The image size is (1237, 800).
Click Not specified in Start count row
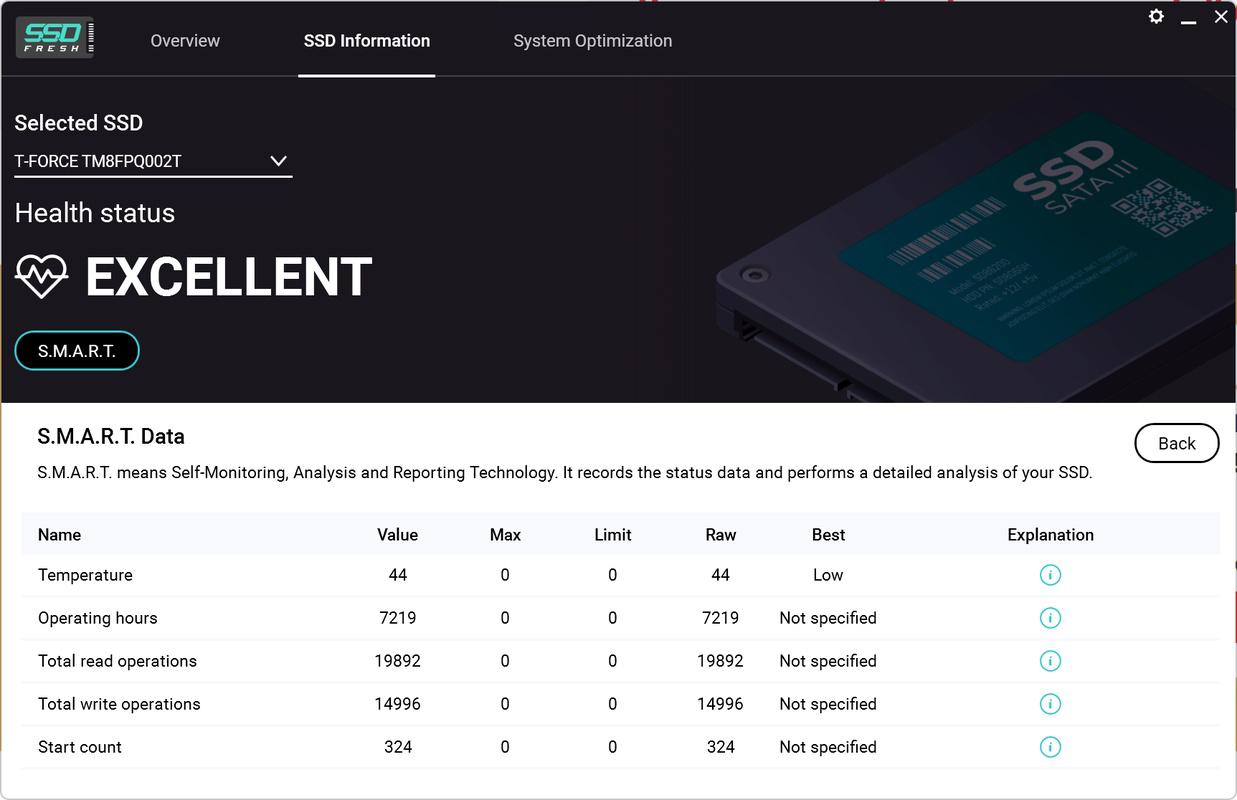click(x=828, y=747)
